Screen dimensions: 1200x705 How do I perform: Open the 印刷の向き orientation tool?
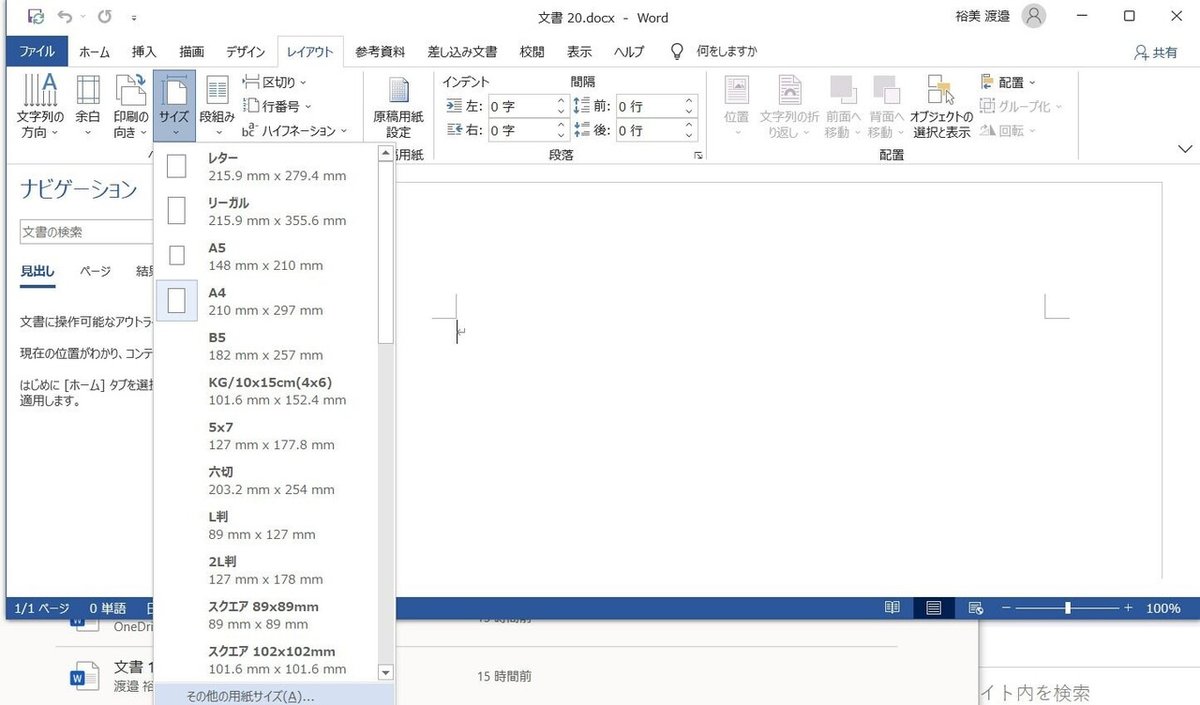click(130, 106)
